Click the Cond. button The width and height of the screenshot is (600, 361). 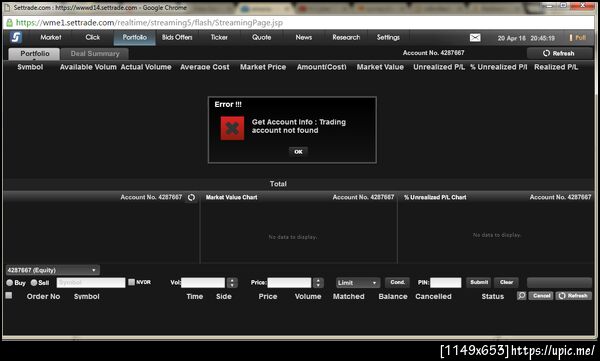point(397,283)
